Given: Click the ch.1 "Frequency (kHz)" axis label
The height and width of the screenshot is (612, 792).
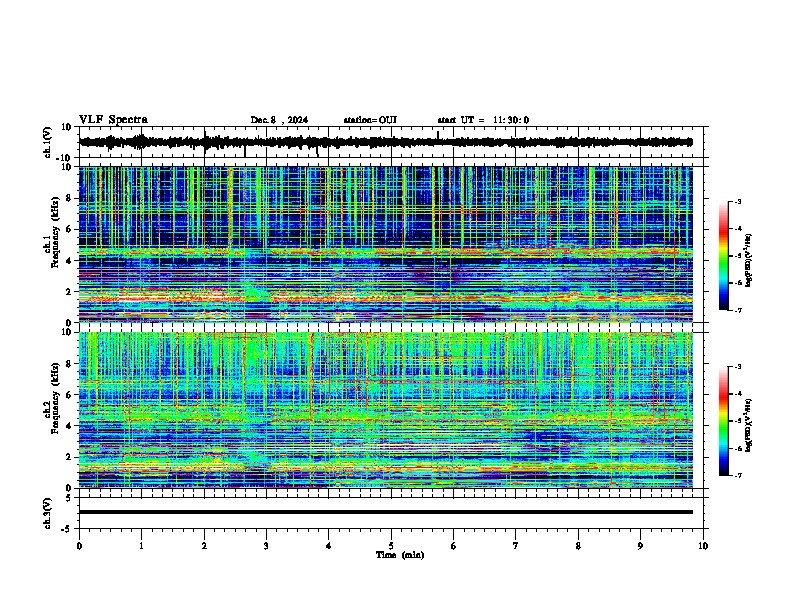Looking at the screenshot, I should click(x=55, y=232).
